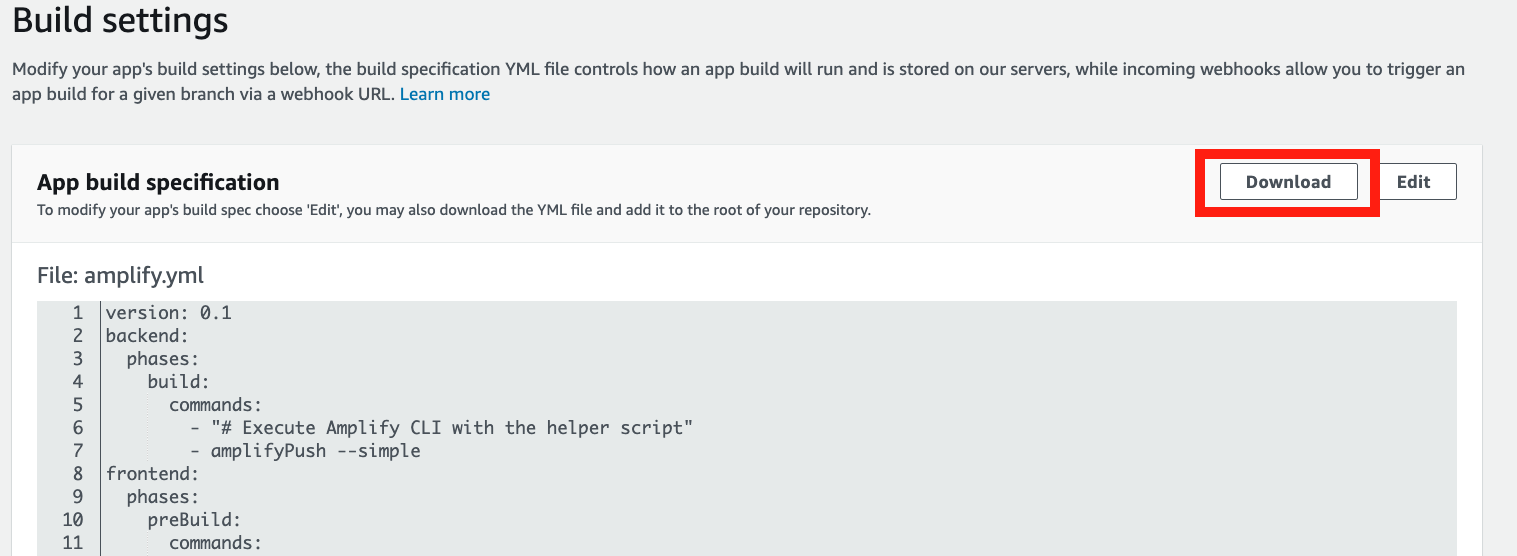Place cursor on the preBuild: line

[194, 520]
